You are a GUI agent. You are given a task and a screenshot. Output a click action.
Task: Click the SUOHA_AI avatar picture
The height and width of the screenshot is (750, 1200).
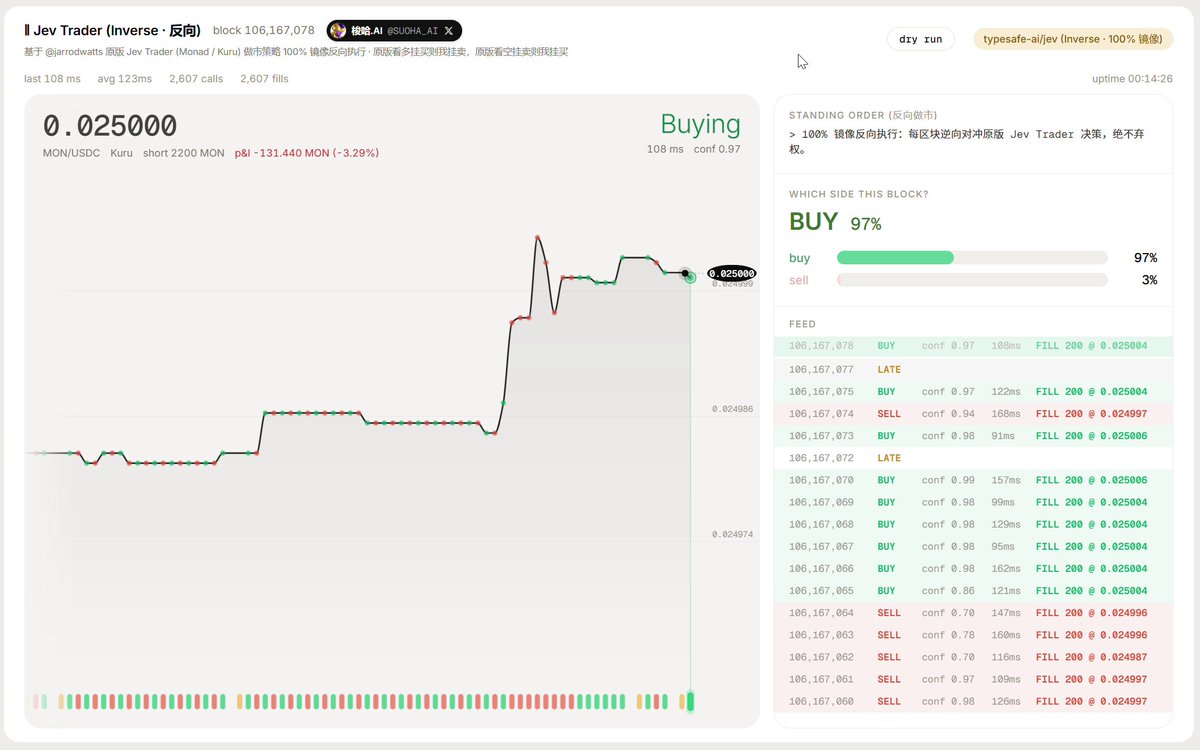(338, 31)
